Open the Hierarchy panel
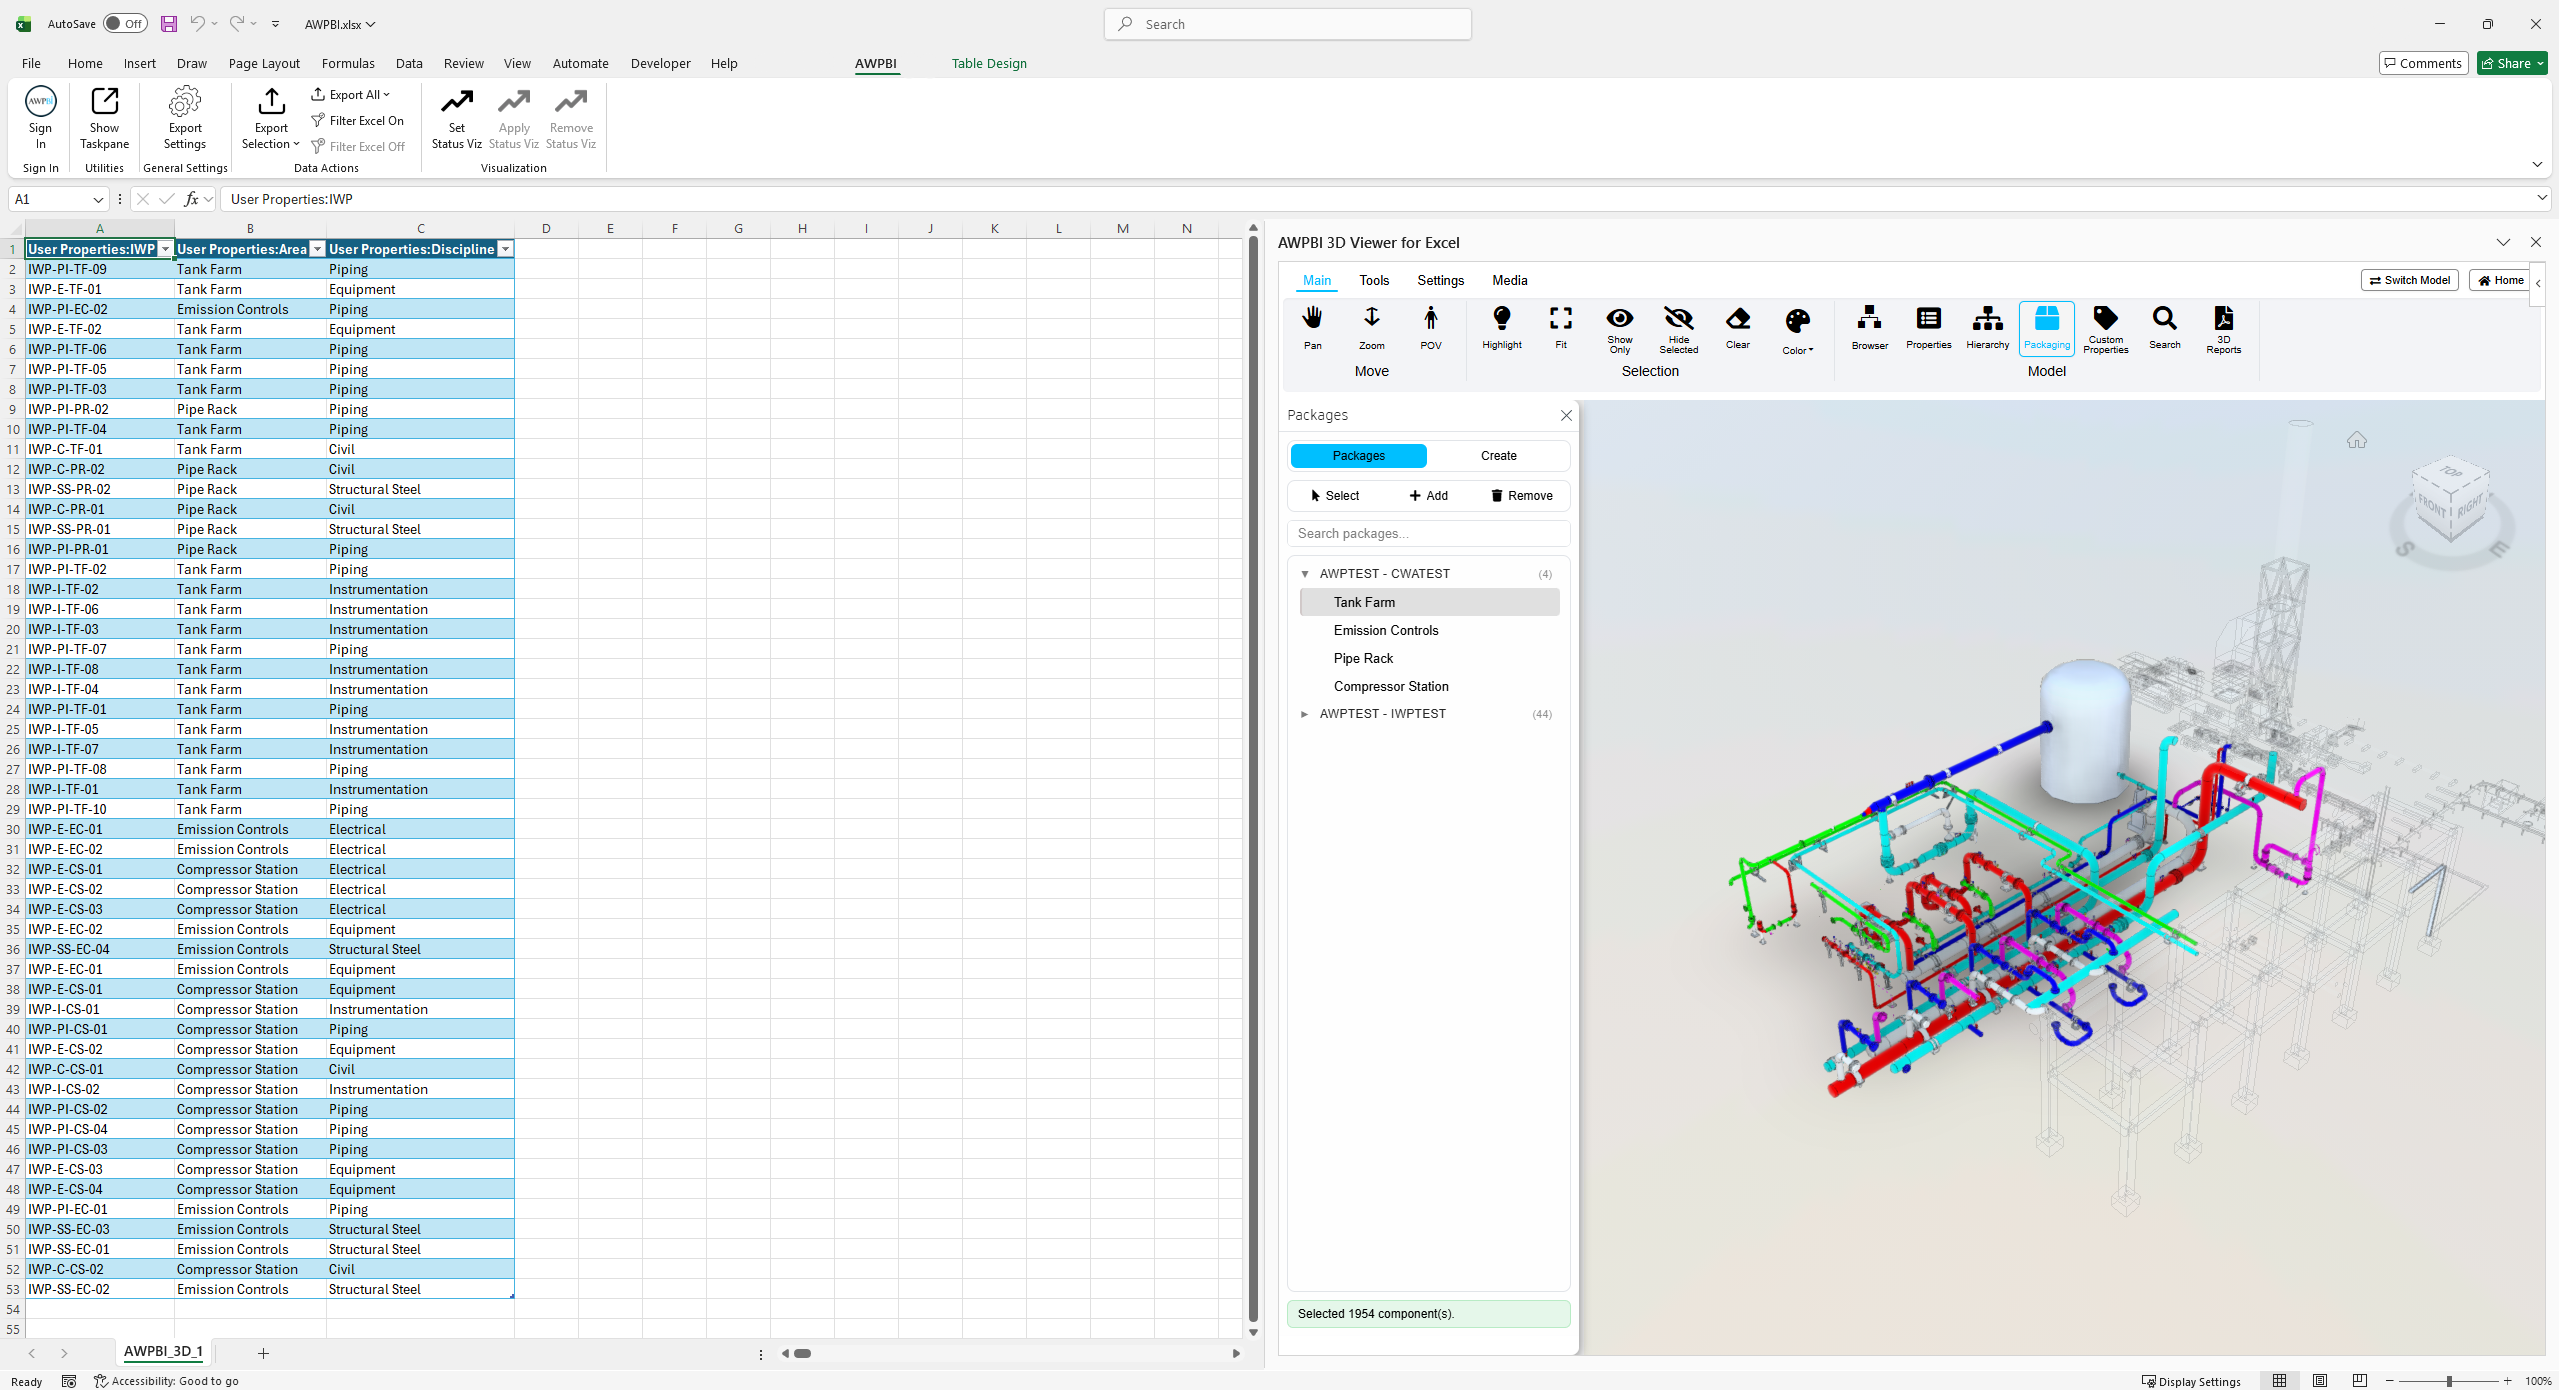The height and width of the screenshot is (1390, 2559). pyautogui.click(x=1987, y=328)
